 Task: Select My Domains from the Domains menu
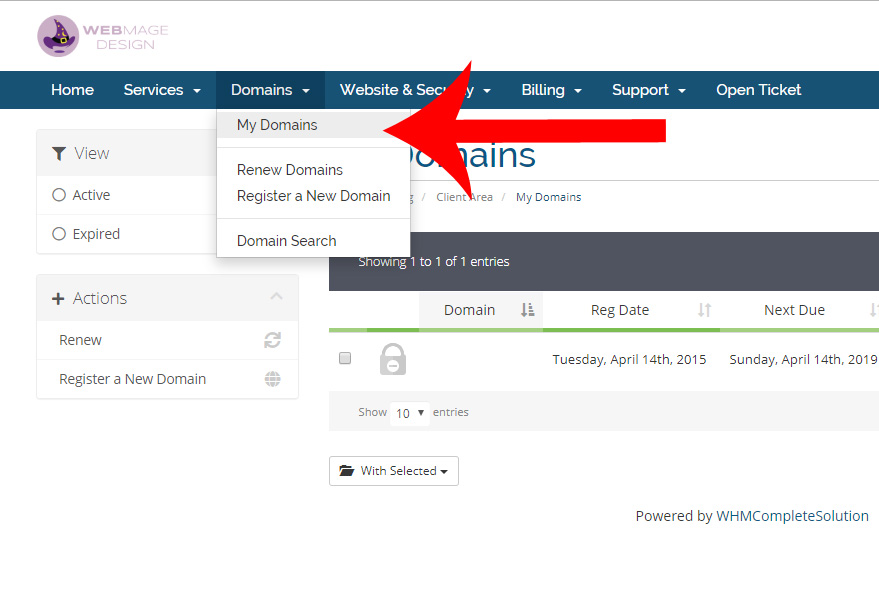pyautogui.click(x=278, y=125)
